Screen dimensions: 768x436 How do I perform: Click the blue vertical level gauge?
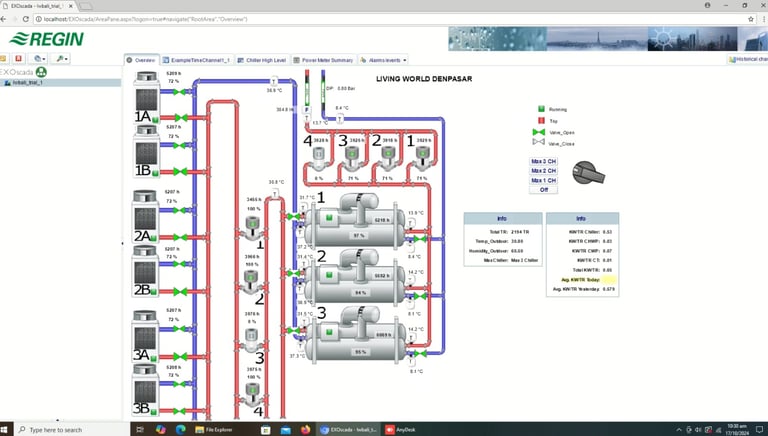point(323,92)
